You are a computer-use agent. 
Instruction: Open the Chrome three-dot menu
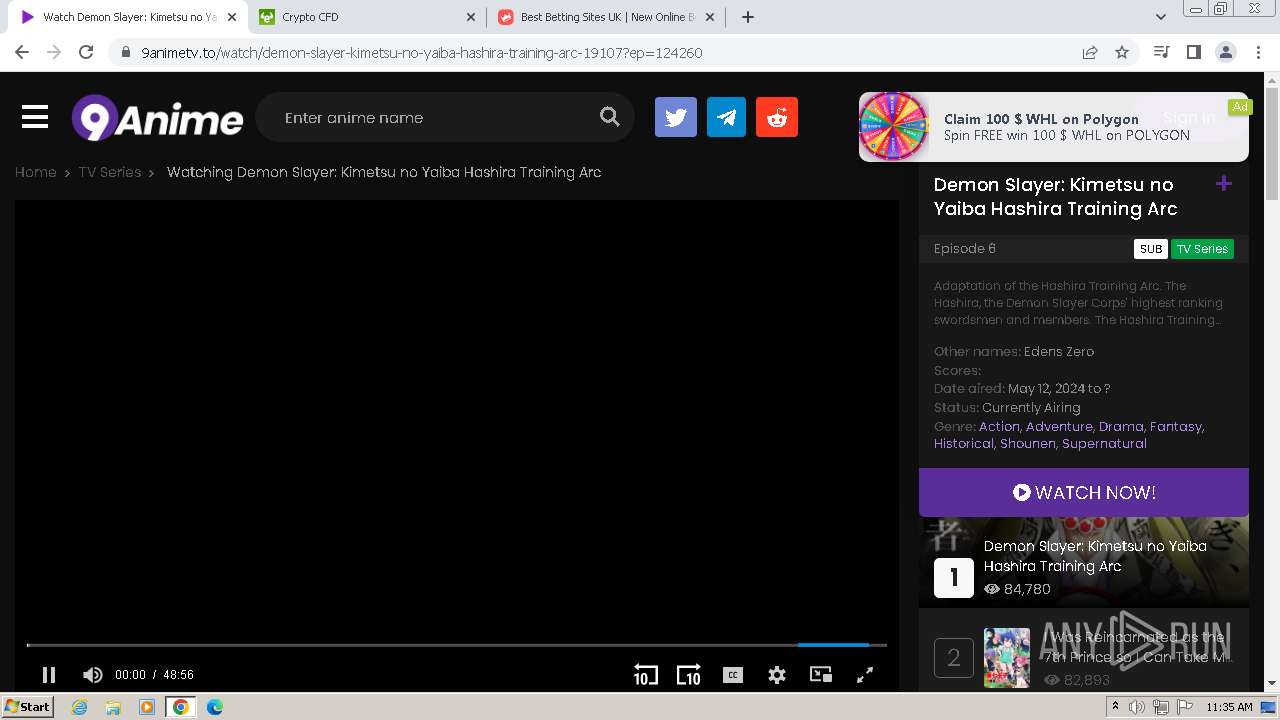click(x=1257, y=52)
